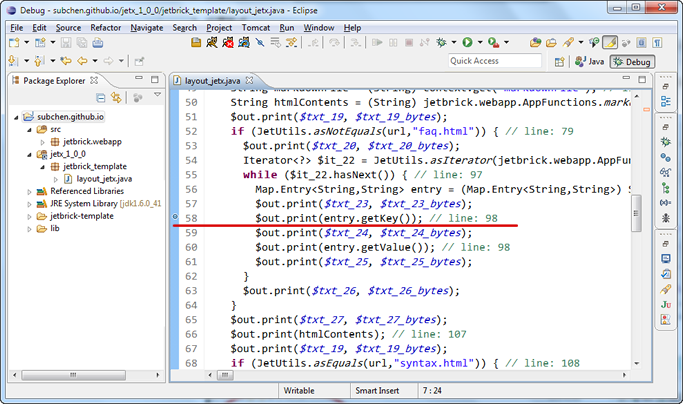Image resolution: width=683 pixels, height=404 pixels.
Task: Collapse all in Package Explorer
Action: (x=101, y=97)
